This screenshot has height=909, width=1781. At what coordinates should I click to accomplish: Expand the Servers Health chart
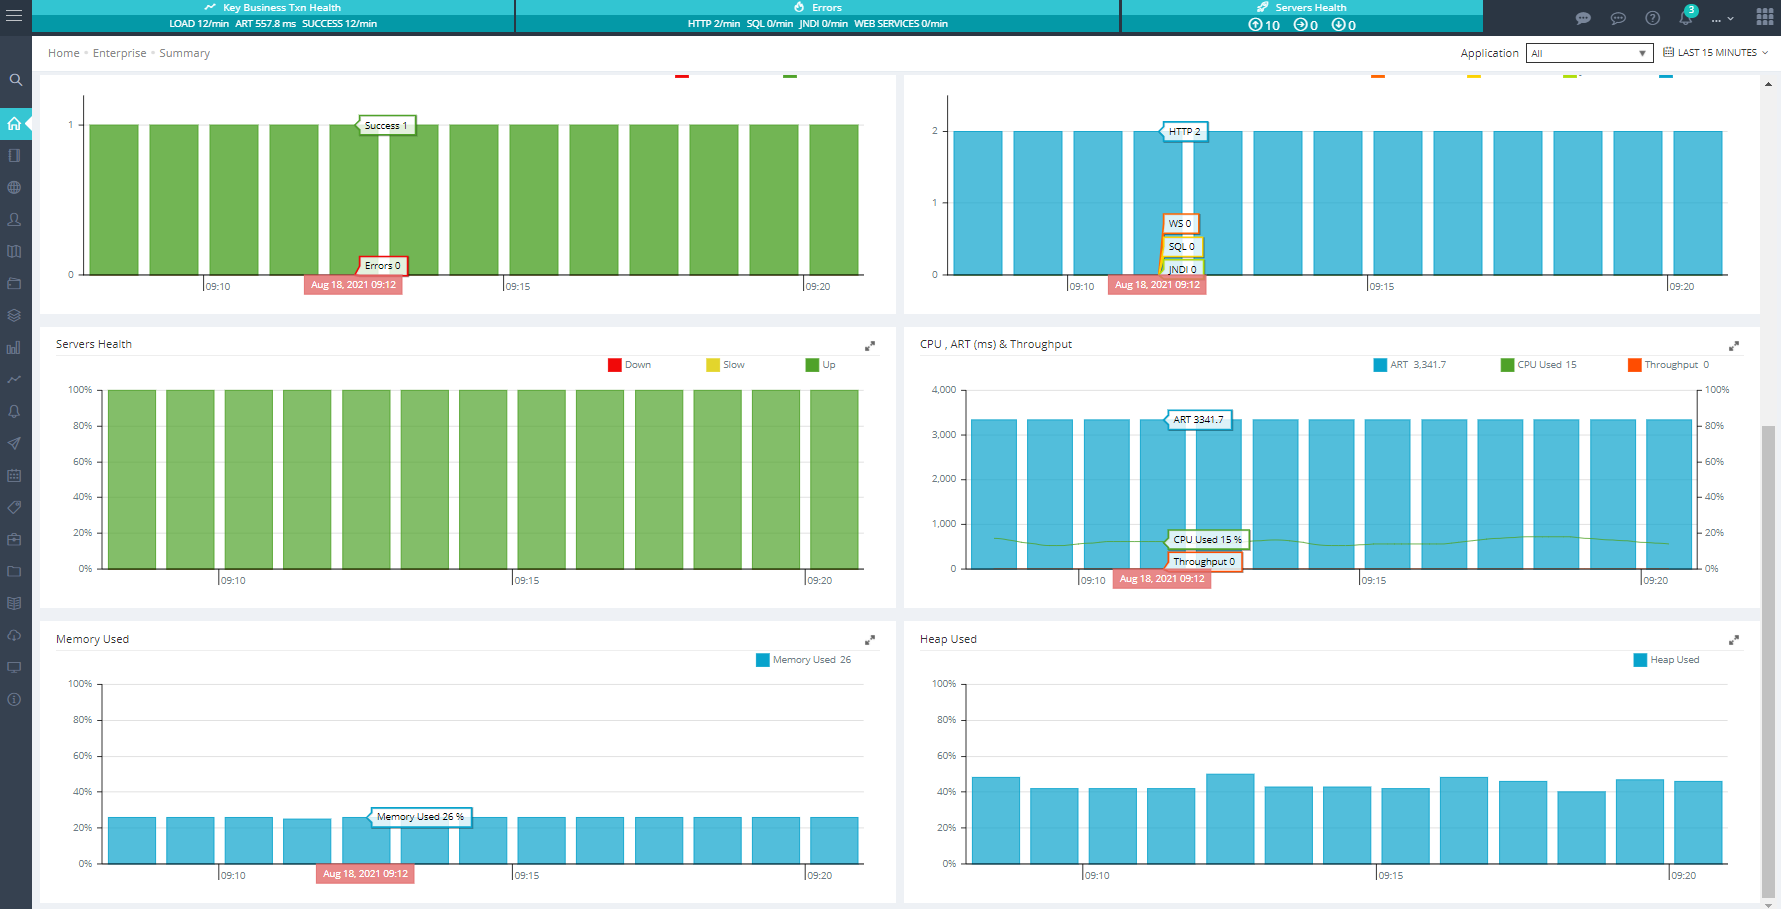(870, 346)
